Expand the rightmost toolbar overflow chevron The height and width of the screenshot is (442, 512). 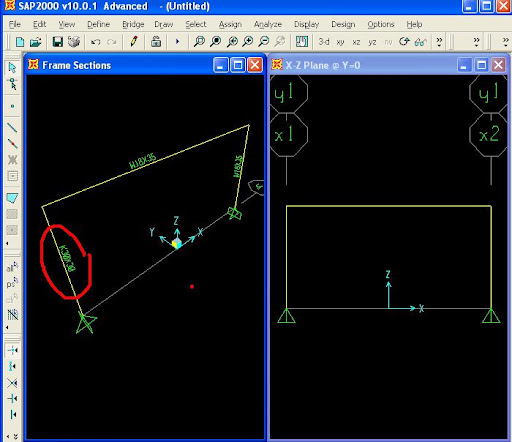click(505, 42)
